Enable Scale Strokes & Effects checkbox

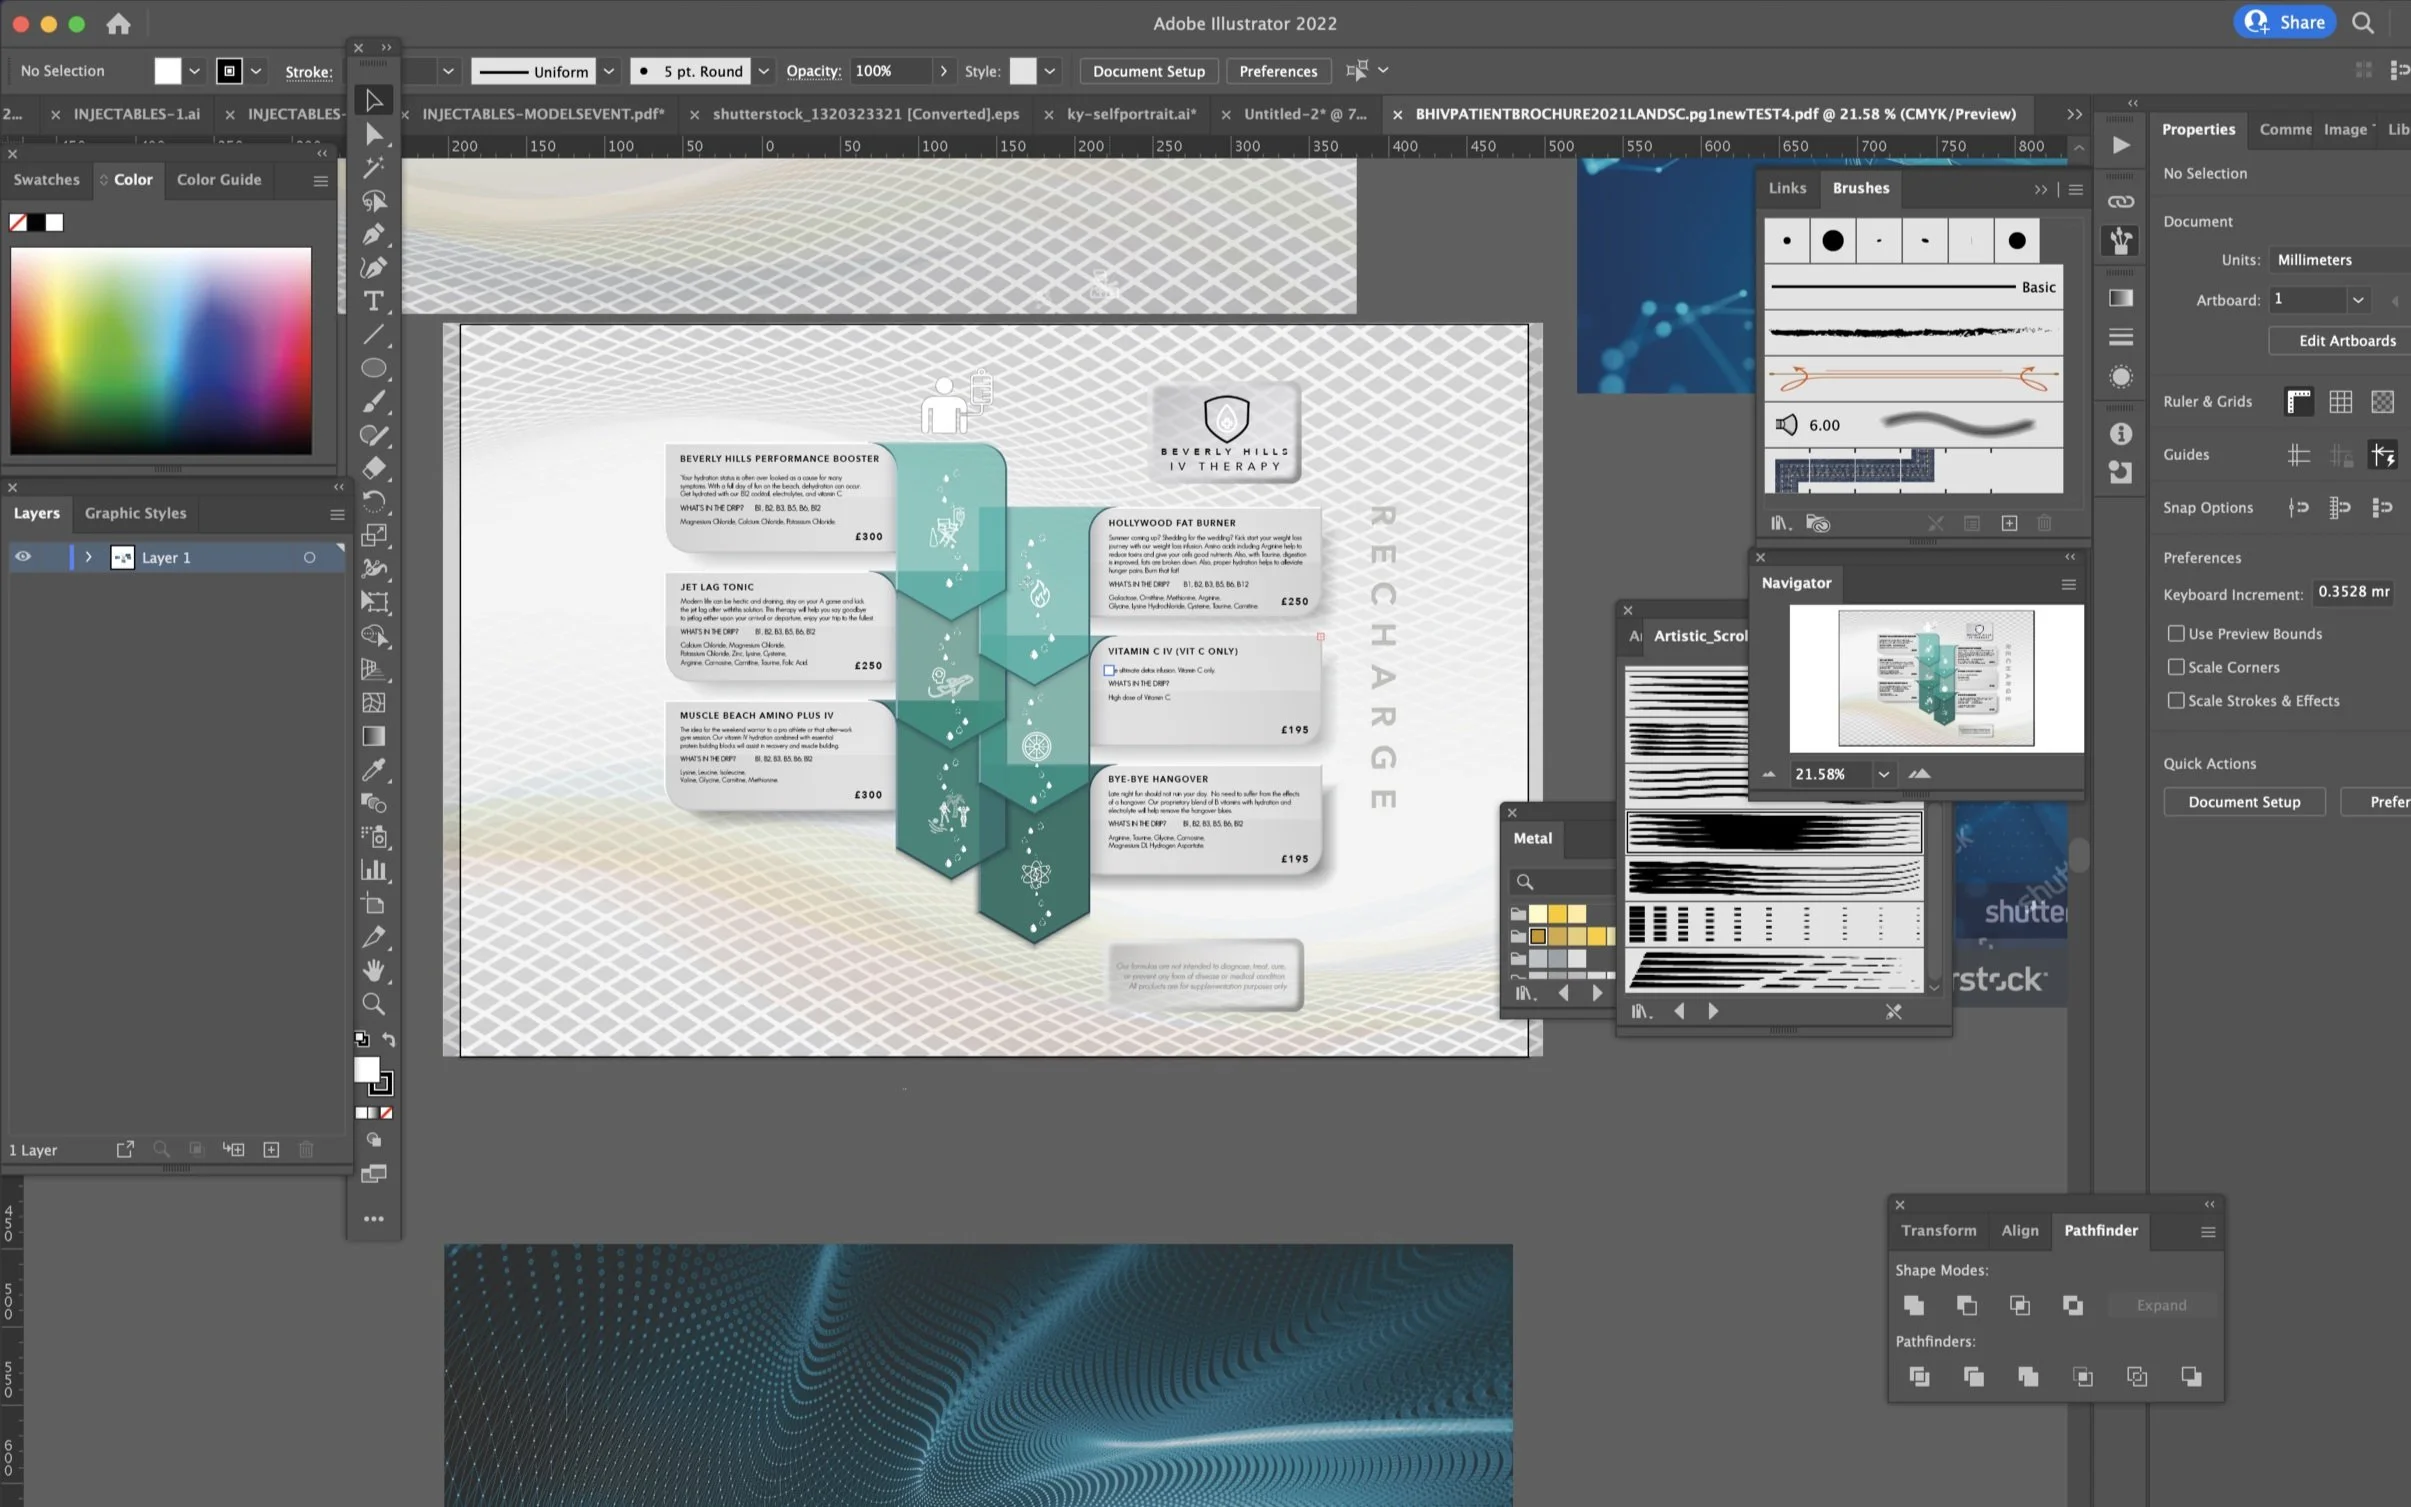point(2175,701)
